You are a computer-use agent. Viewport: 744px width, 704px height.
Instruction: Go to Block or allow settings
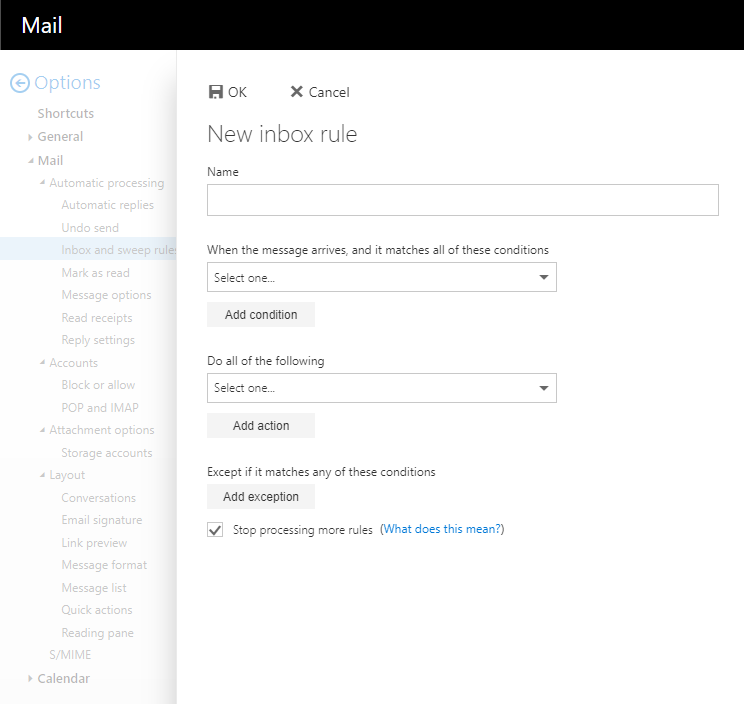point(98,385)
